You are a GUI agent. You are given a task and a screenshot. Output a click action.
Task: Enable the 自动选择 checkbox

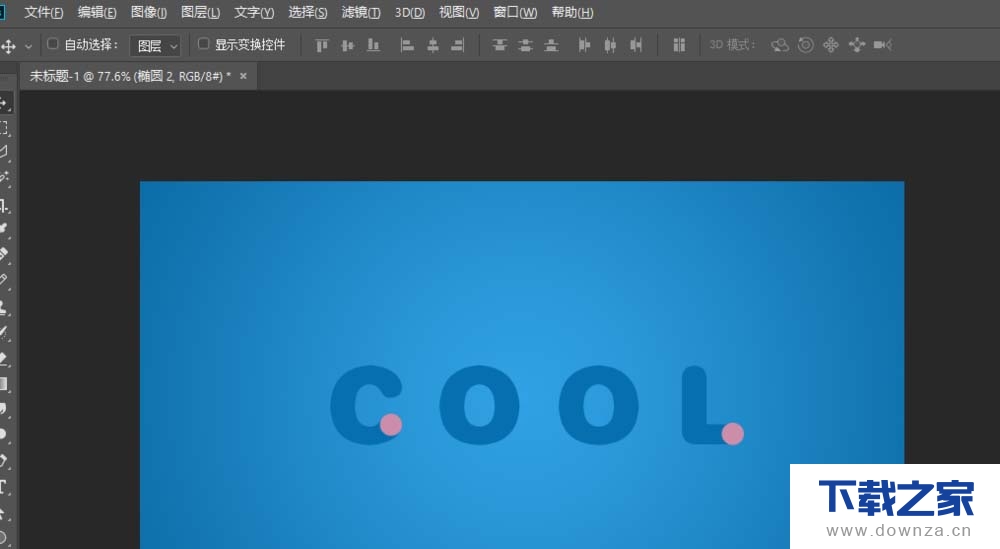point(53,44)
